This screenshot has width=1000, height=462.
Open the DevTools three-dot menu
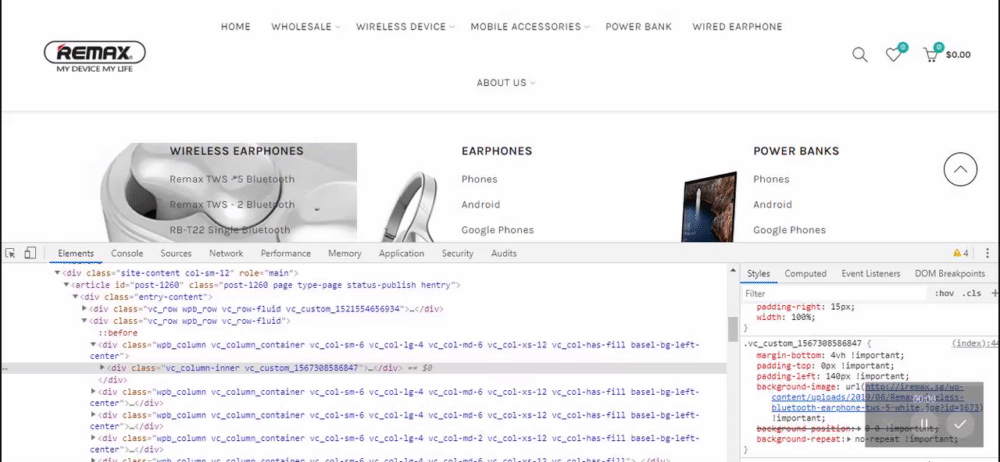point(987,253)
